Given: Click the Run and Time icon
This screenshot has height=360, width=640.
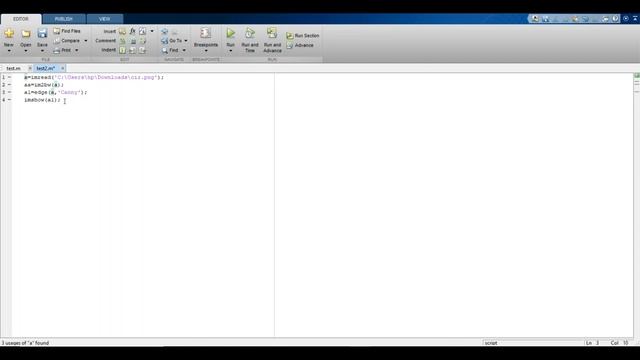Looking at the screenshot, I should (x=250, y=33).
